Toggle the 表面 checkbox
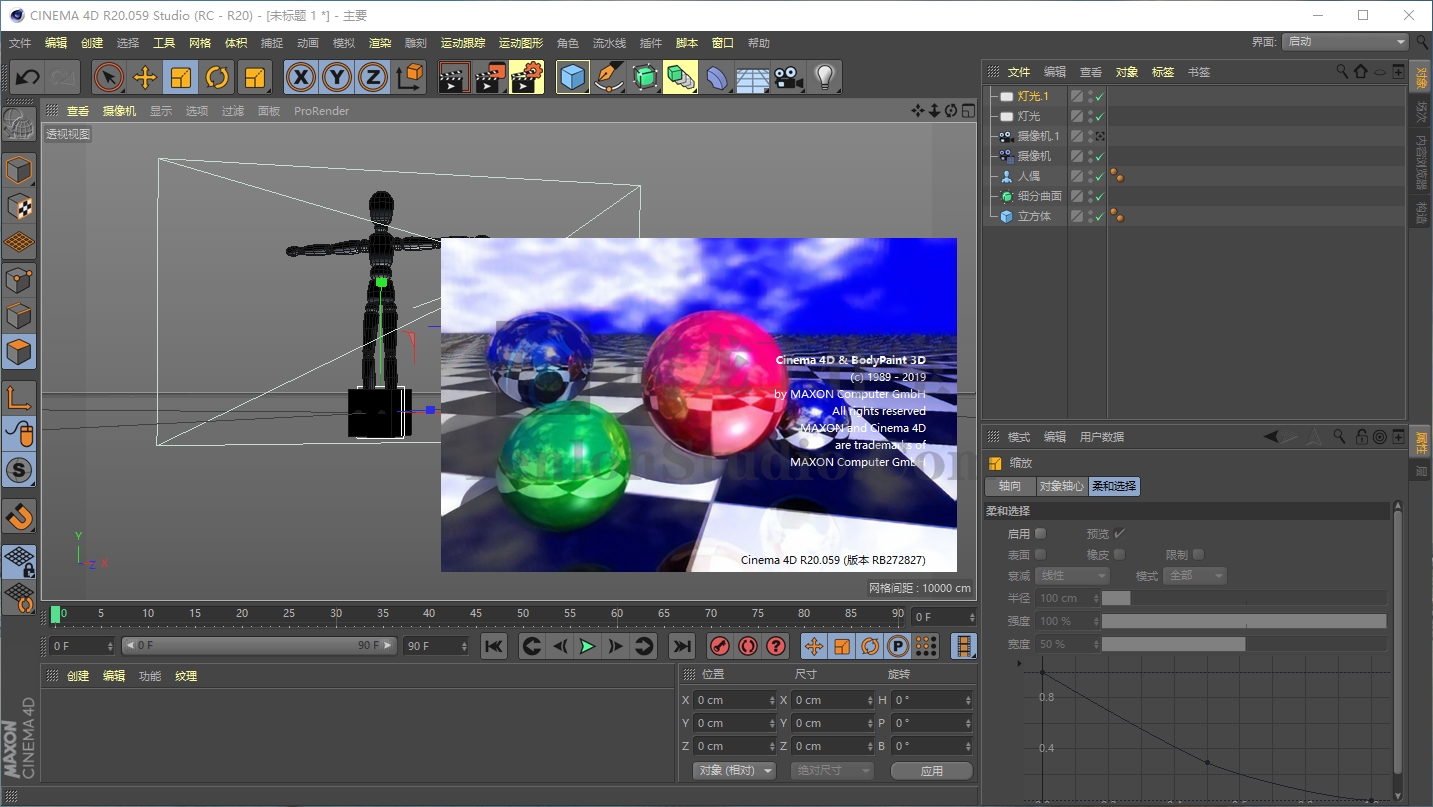This screenshot has width=1433, height=807. tap(1040, 554)
